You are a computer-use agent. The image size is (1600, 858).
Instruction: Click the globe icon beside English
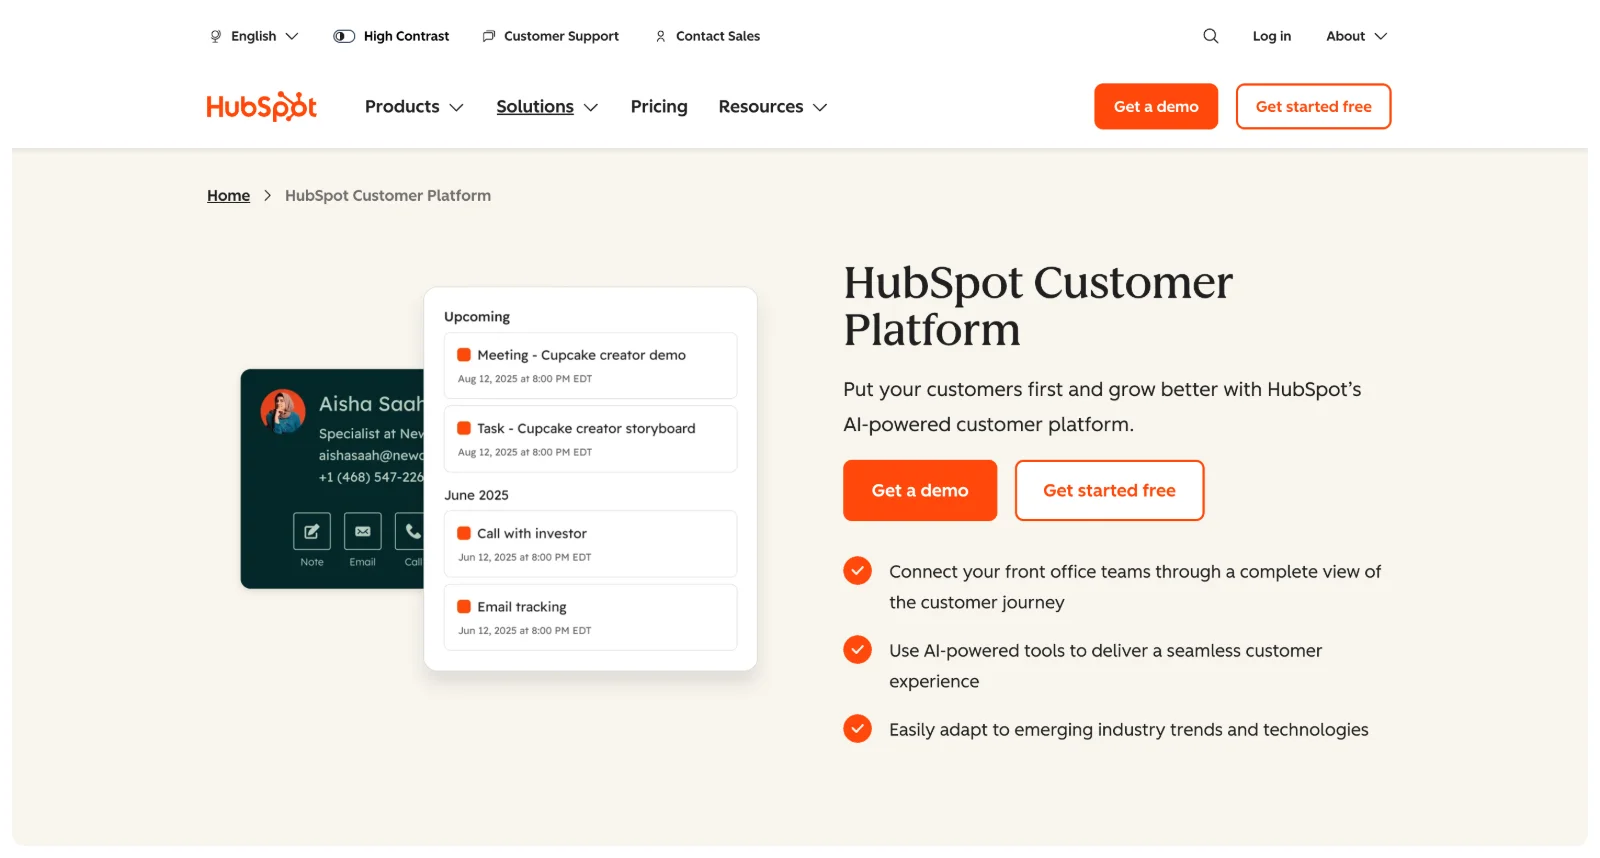coord(216,36)
